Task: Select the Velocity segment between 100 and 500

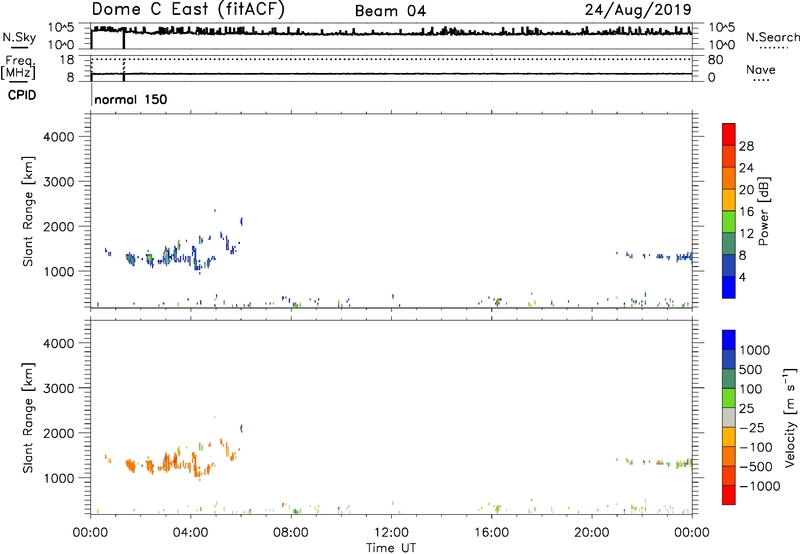Action: click(729, 379)
